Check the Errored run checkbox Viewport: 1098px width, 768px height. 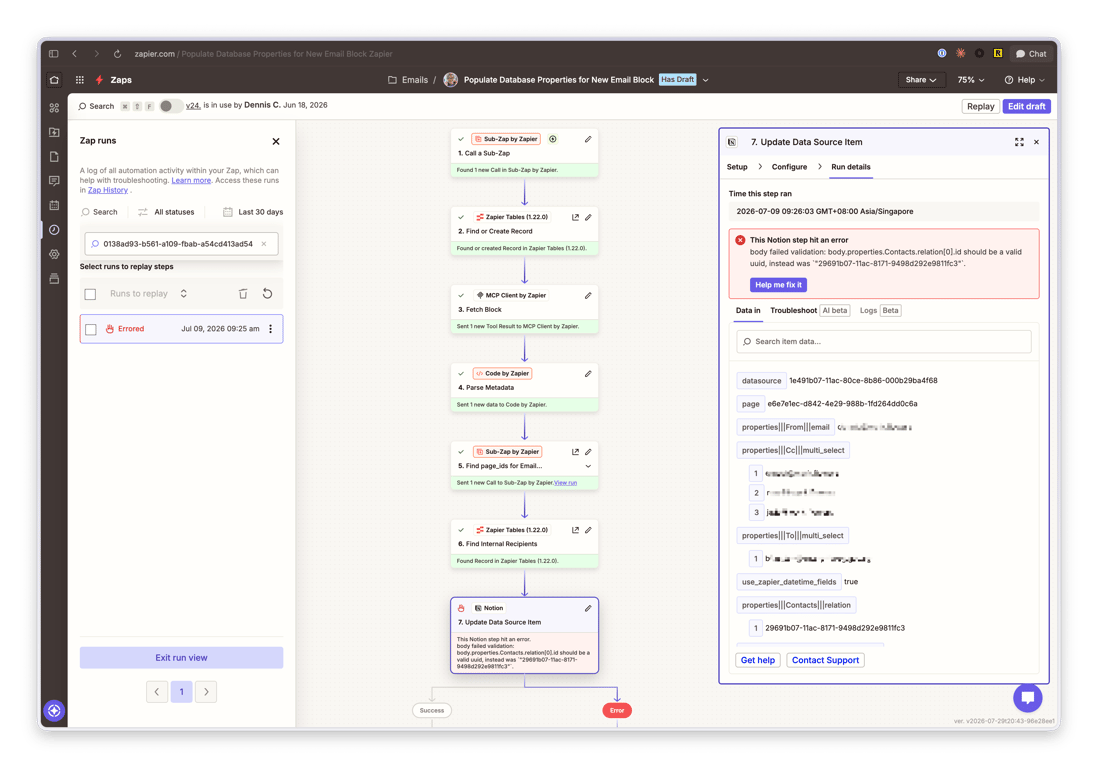[x=91, y=329]
